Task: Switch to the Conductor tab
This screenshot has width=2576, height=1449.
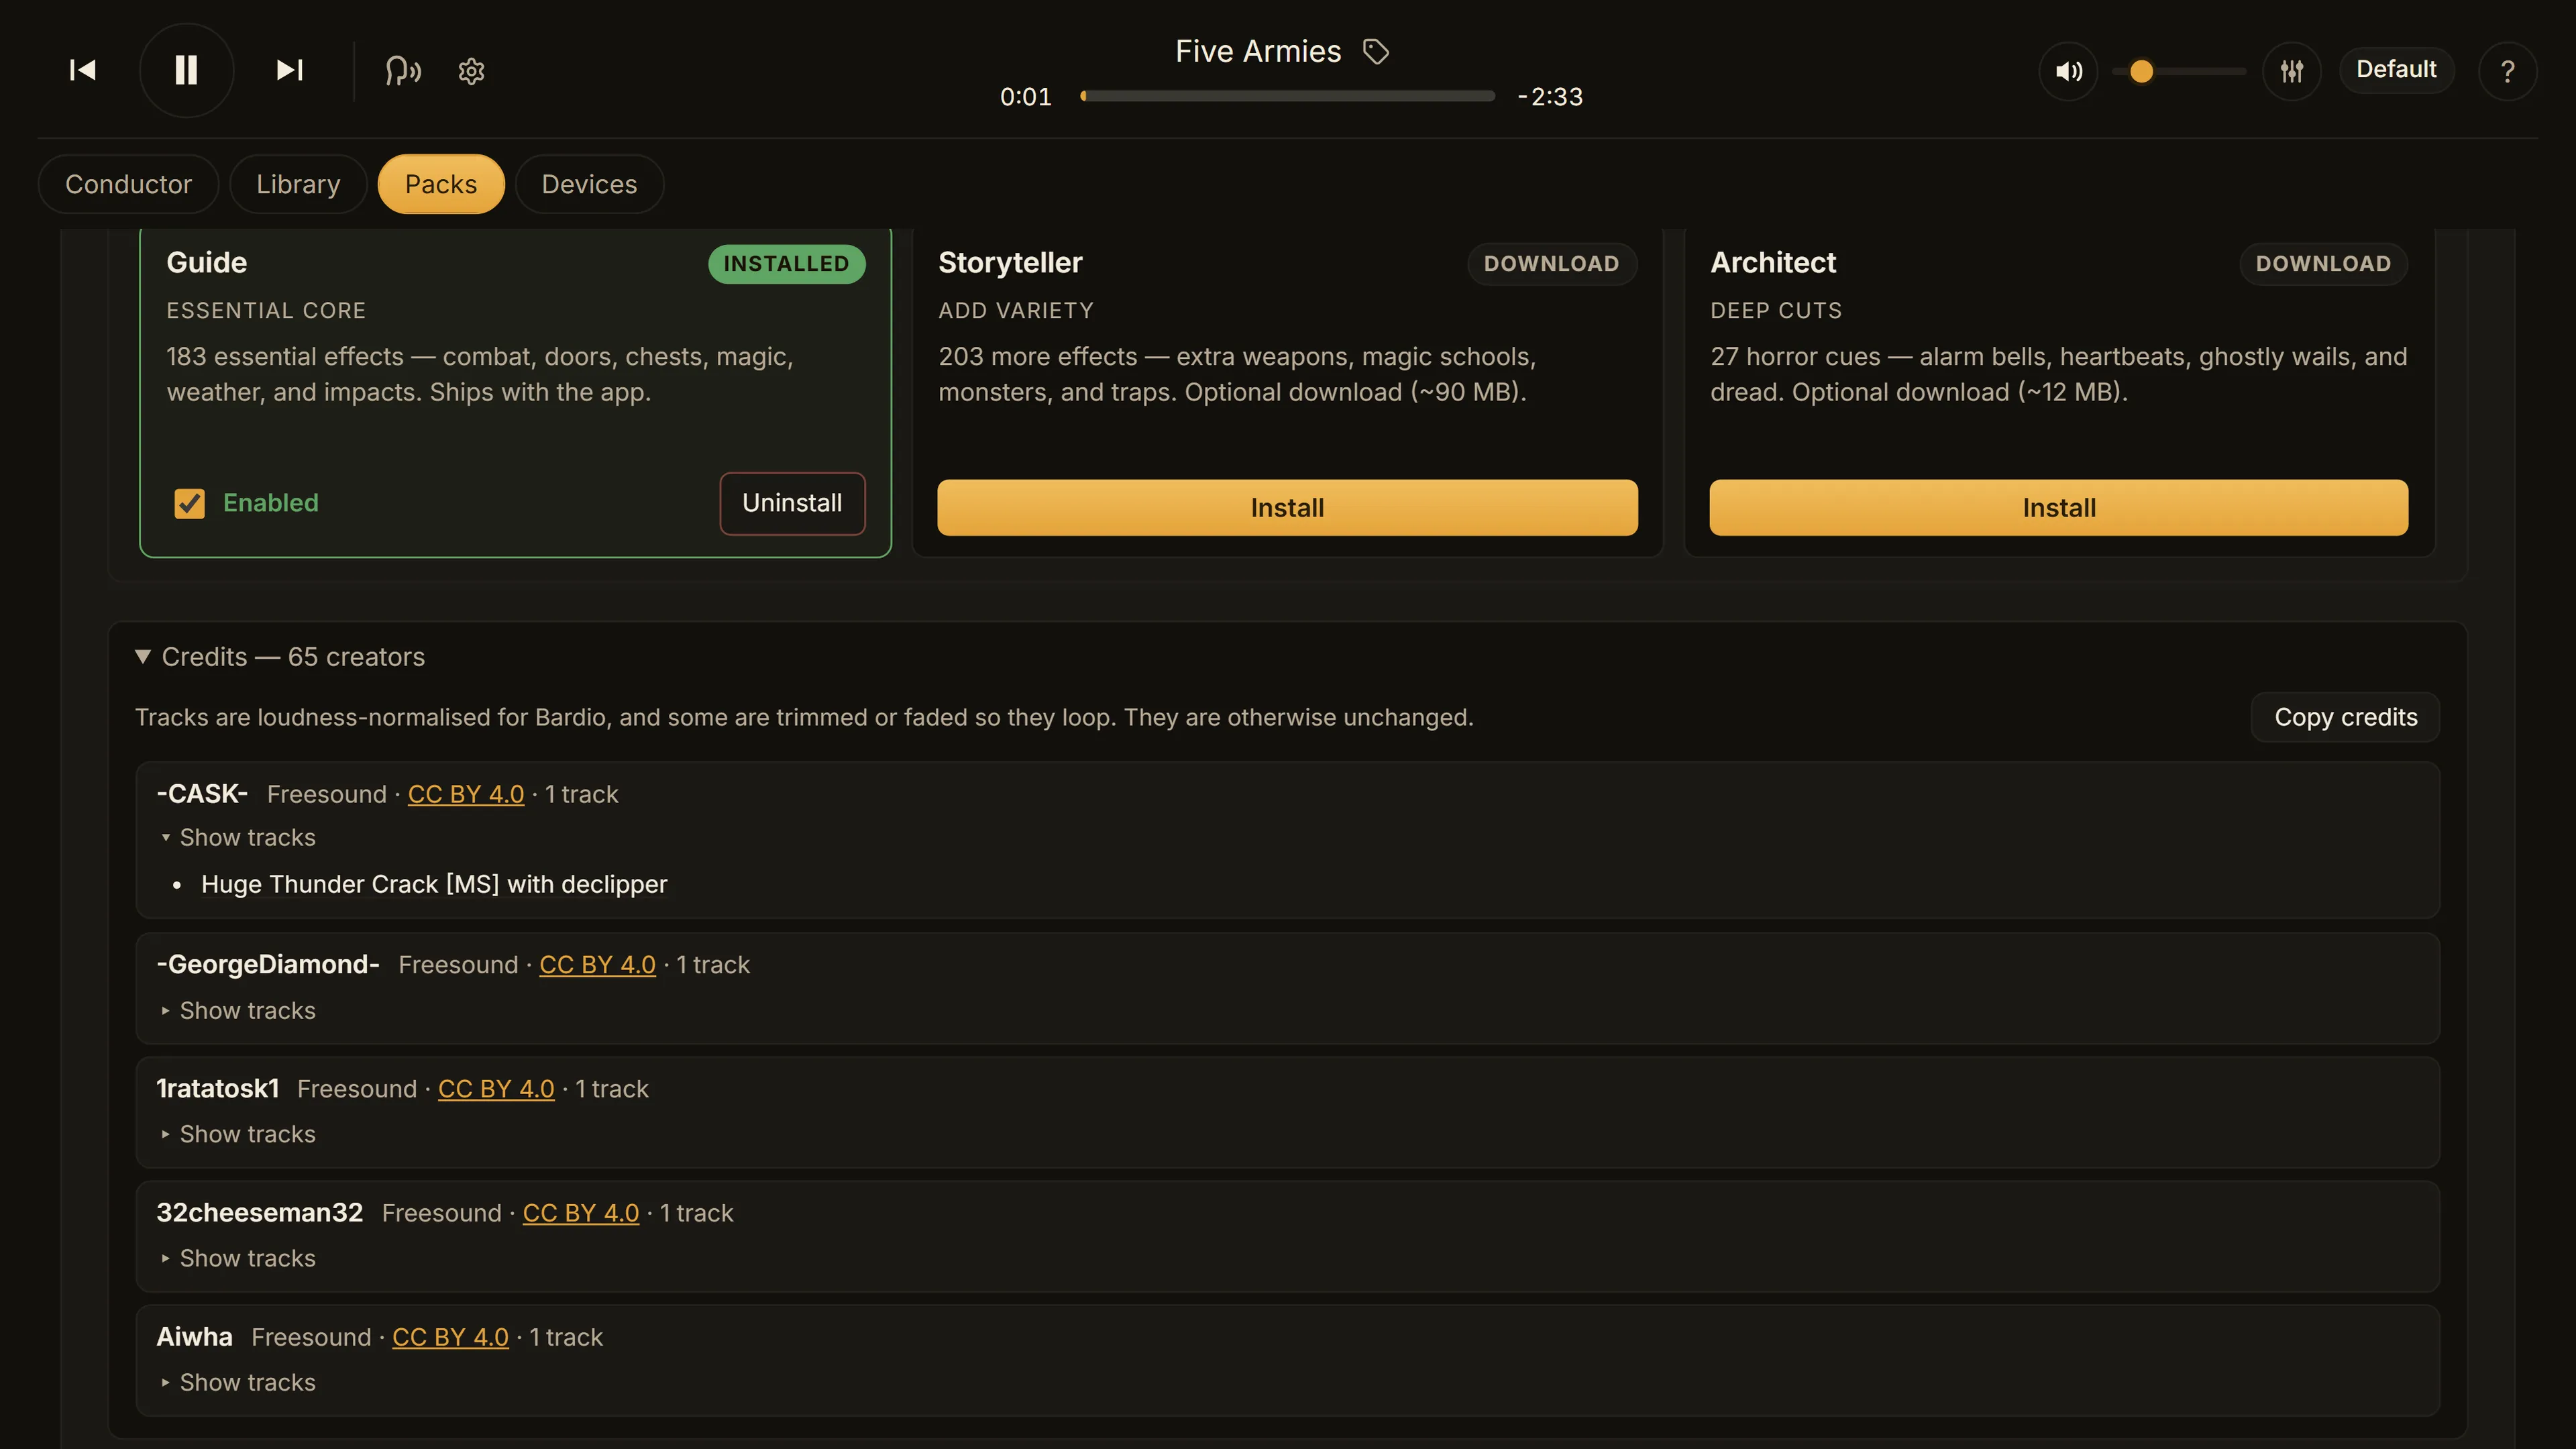Action: pyautogui.click(x=128, y=184)
